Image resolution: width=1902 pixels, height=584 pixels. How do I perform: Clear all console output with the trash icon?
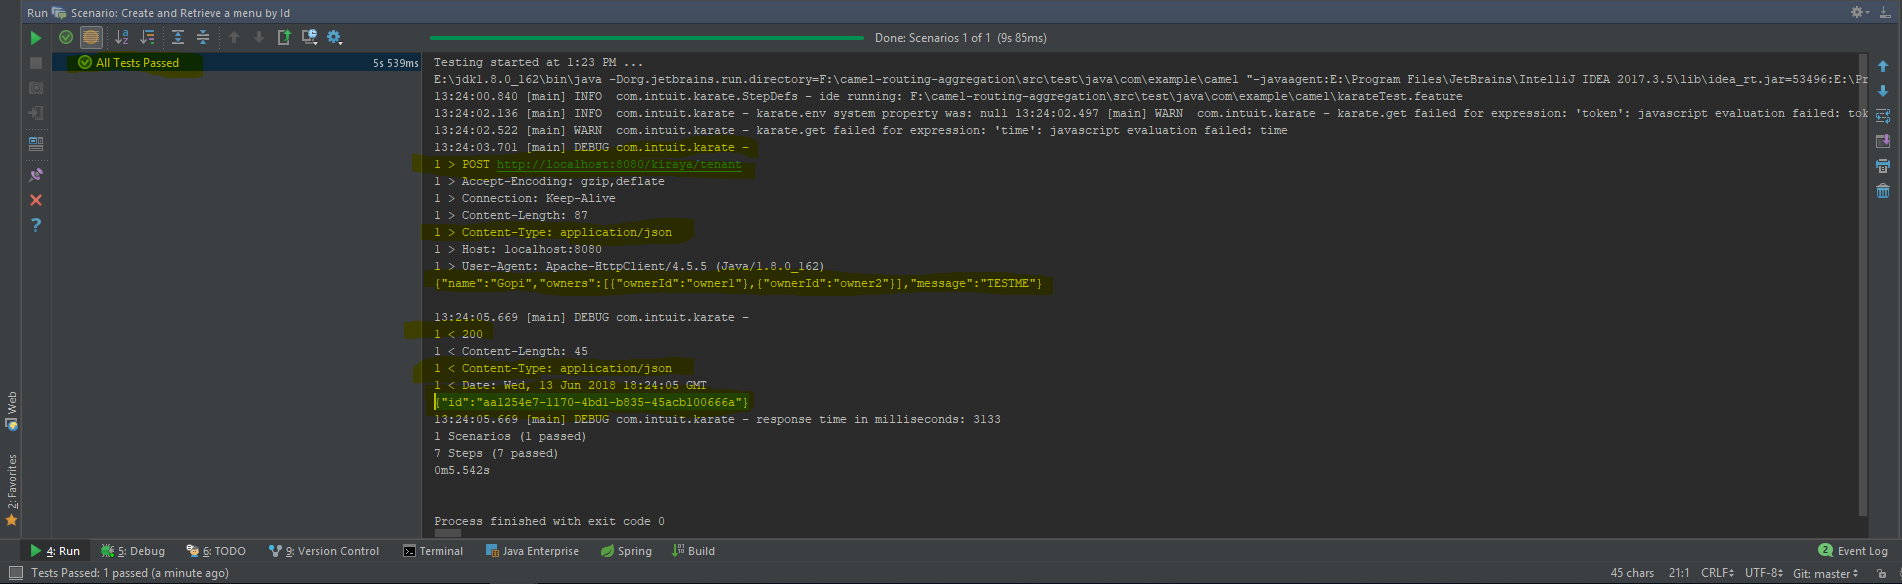(x=1883, y=191)
